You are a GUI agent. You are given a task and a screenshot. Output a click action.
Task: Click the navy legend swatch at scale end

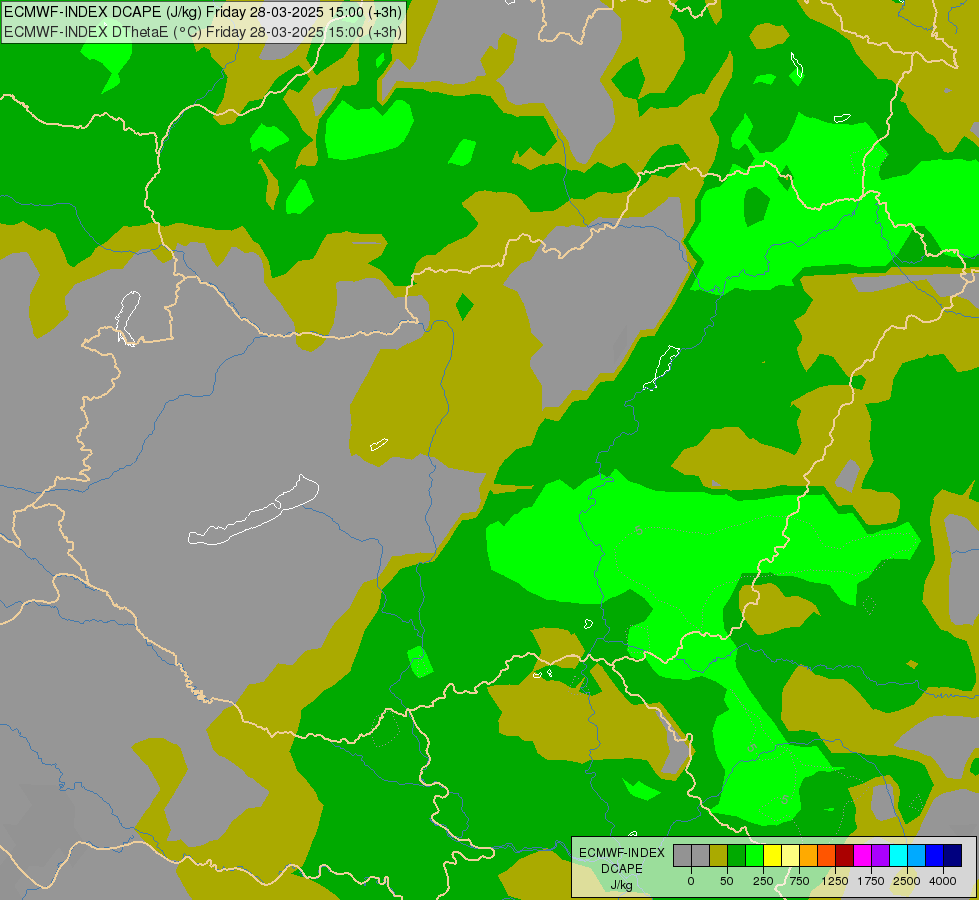(953, 855)
